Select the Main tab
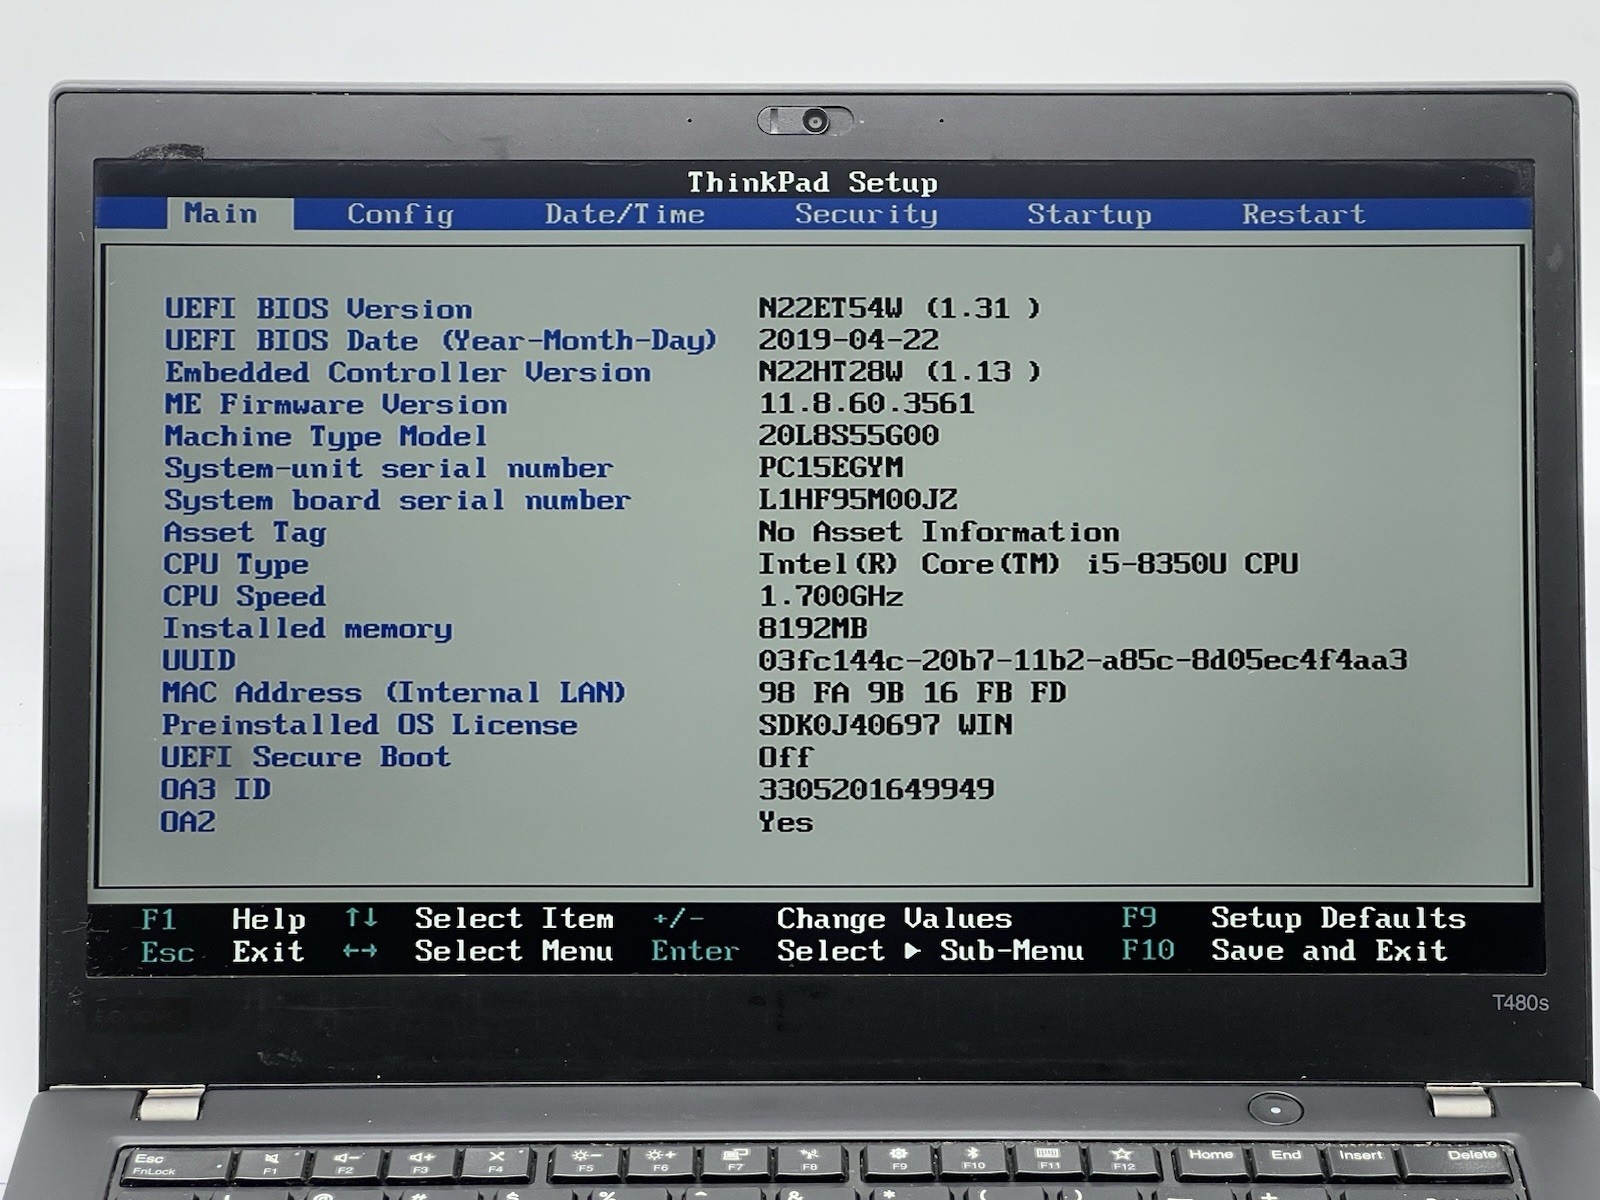 (229, 214)
